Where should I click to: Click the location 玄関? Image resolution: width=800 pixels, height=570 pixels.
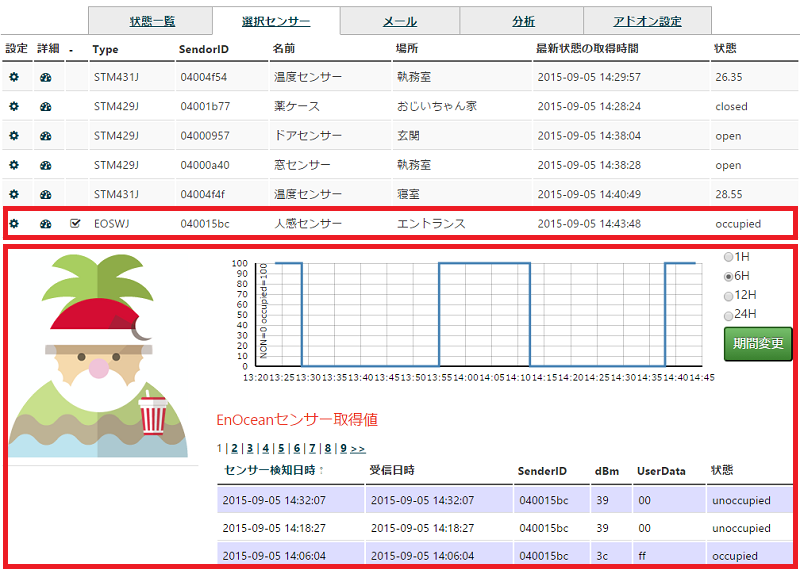tap(408, 136)
